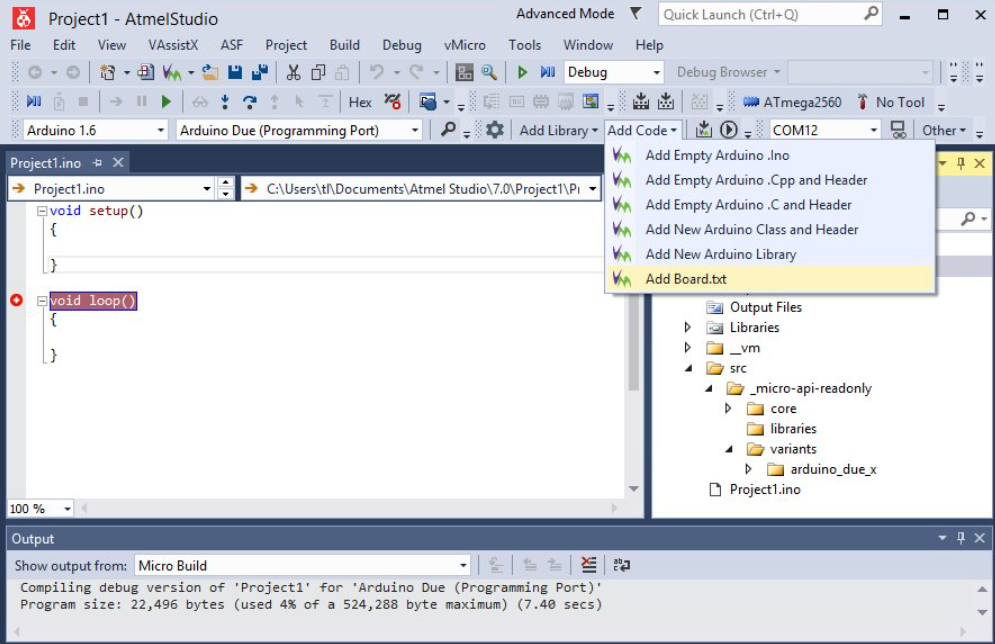Click the clear breakpoints icon beside Hex
This screenshot has height=644, width=995.
(393, 102)
